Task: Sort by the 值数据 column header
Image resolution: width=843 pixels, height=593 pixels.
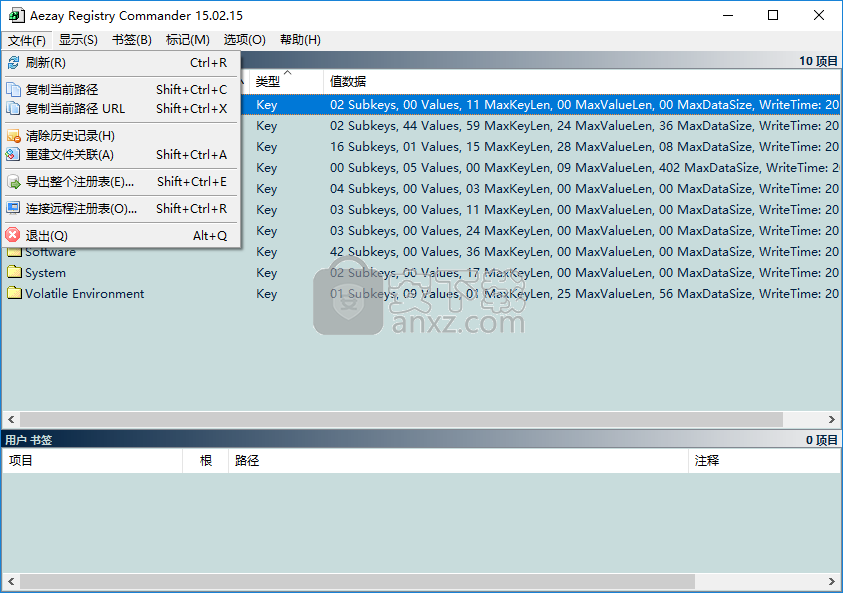Action: tap(582, 82)
